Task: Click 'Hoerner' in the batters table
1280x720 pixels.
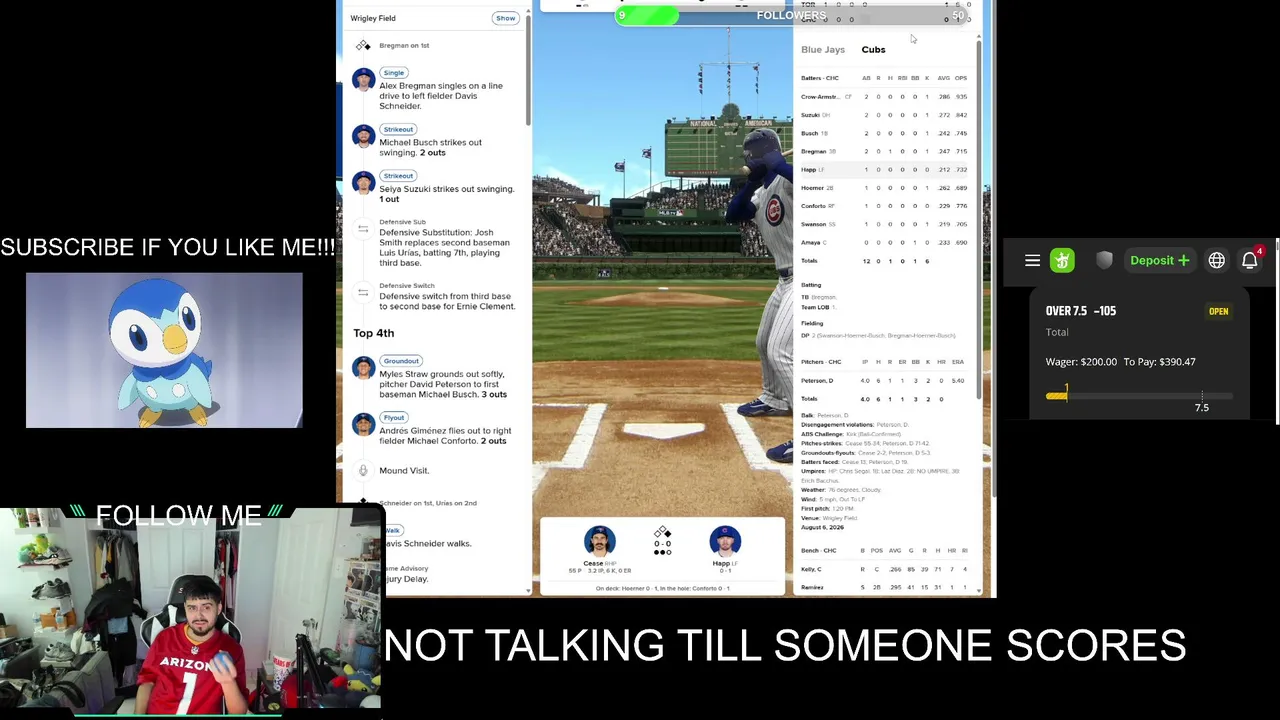Action: click(x=813, y=188)
